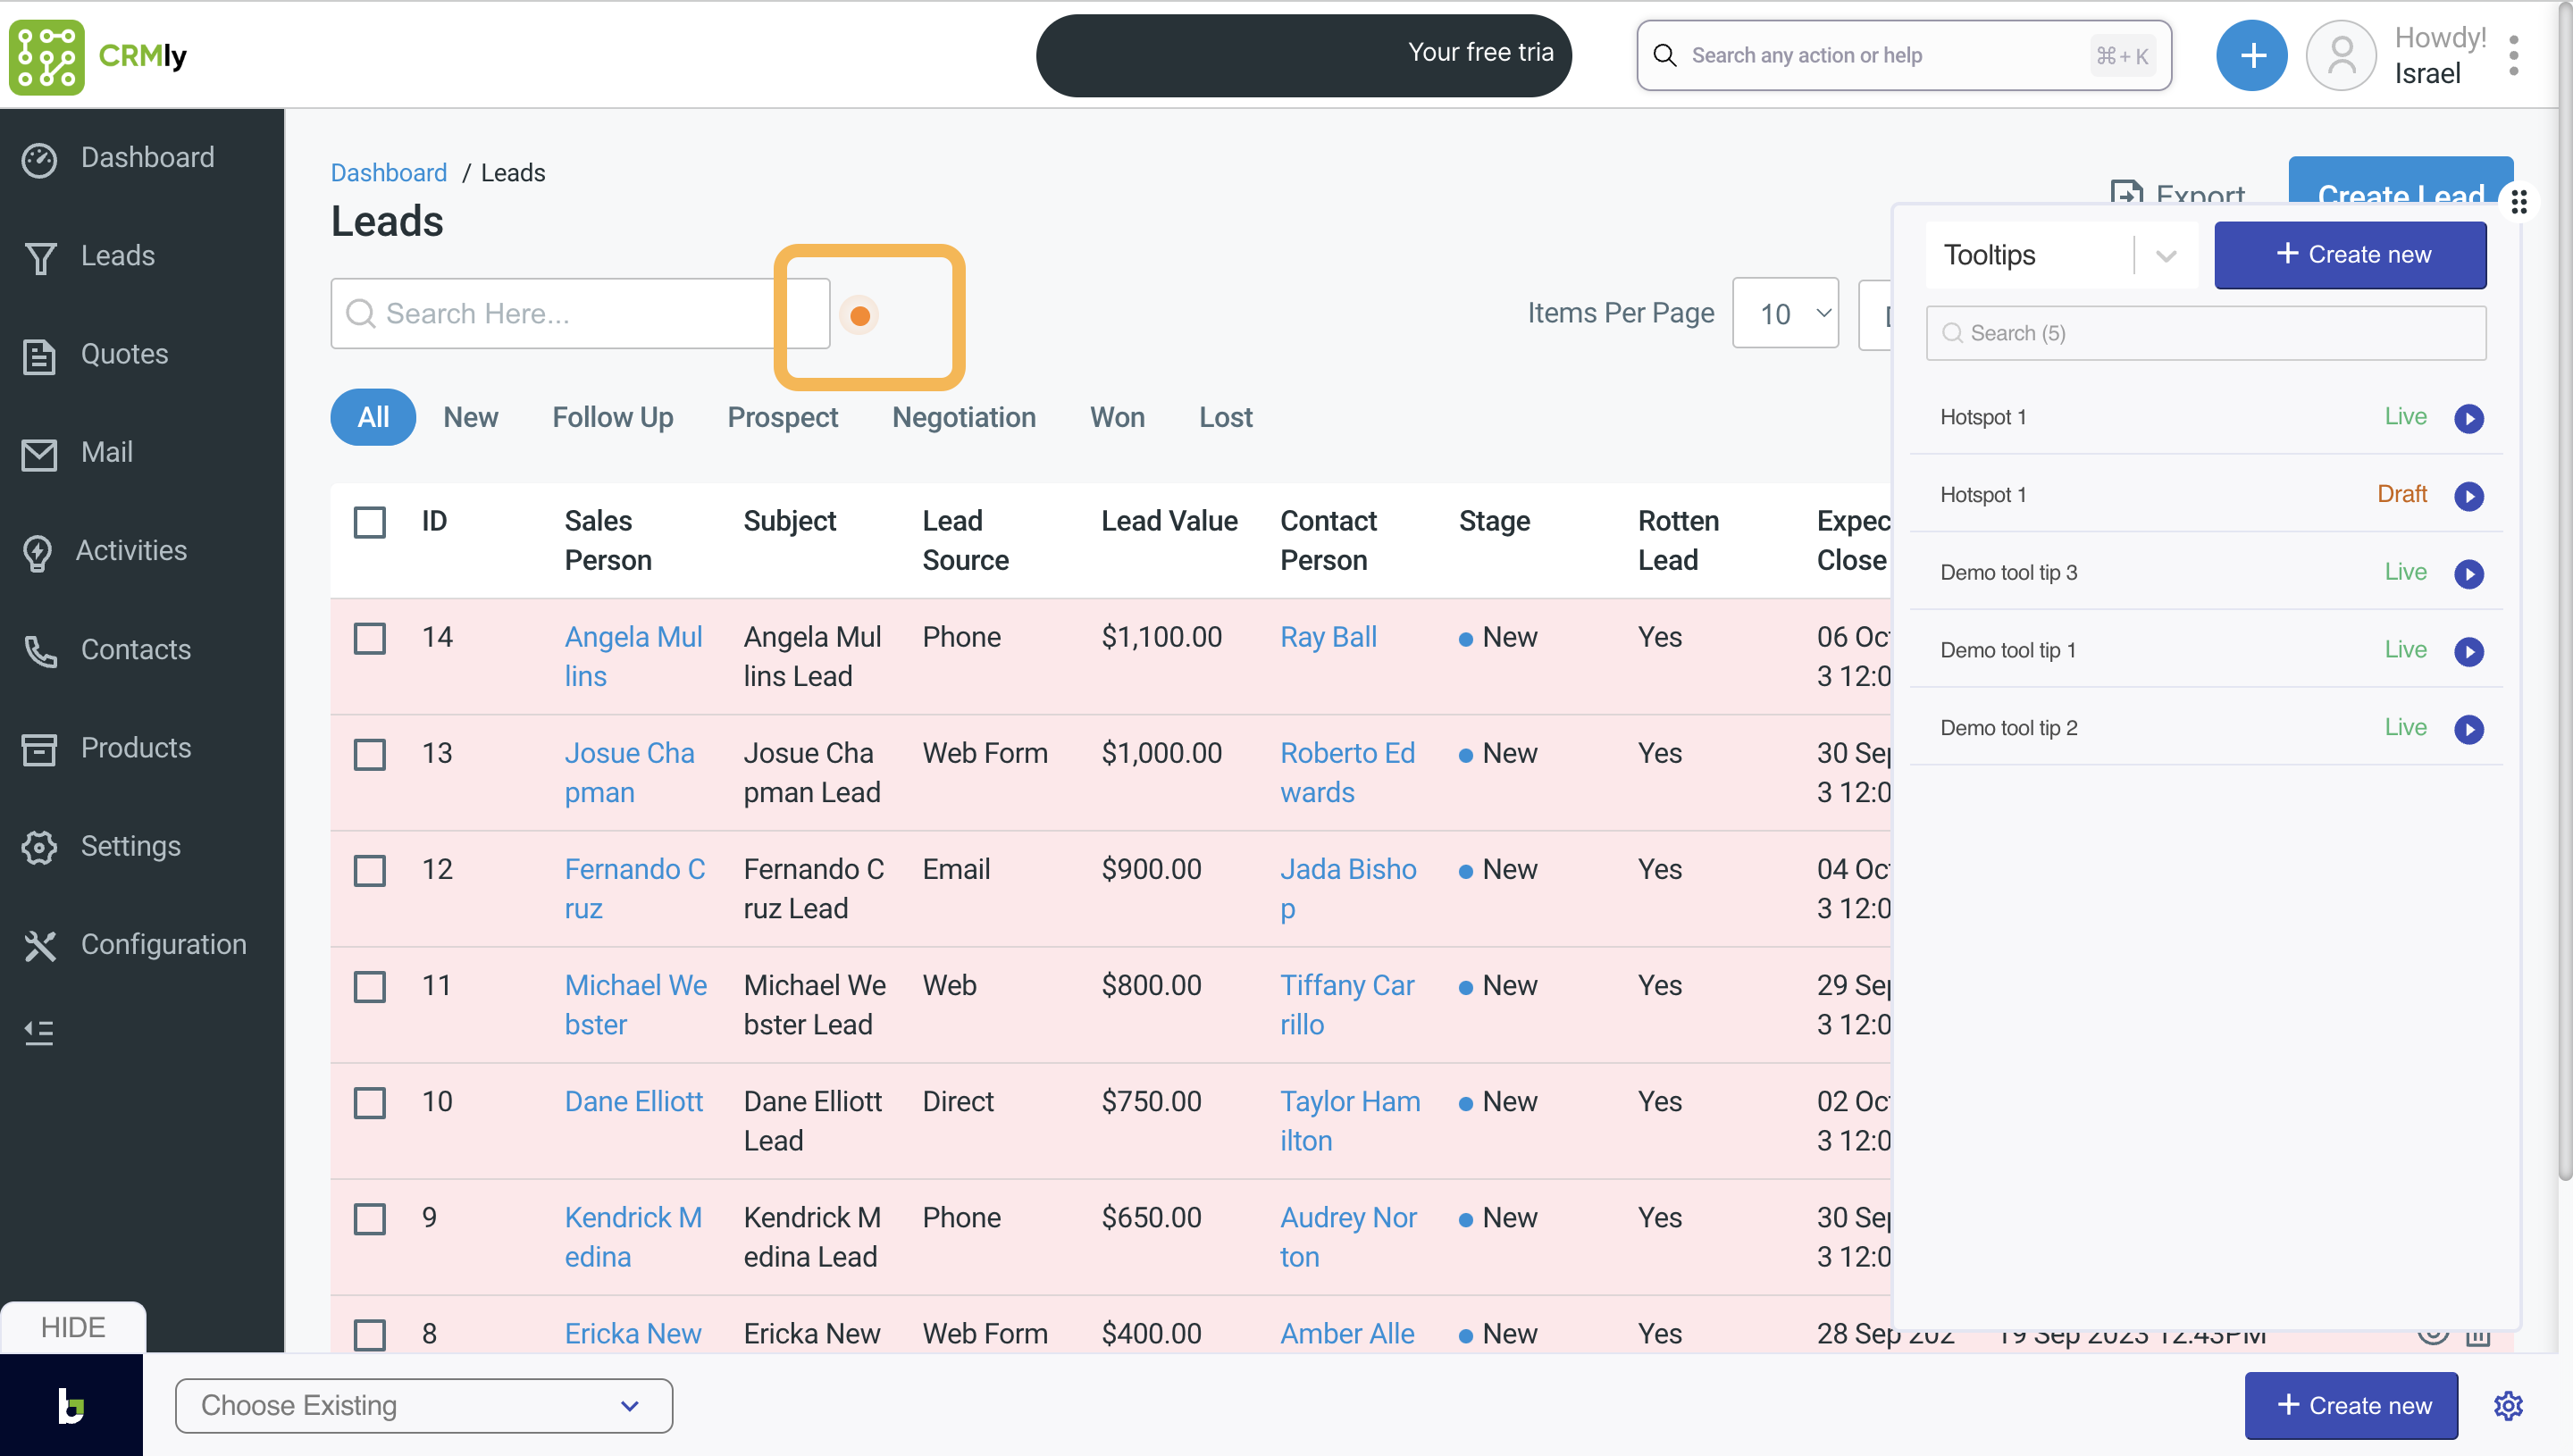Switch to the Follow Up tab
Image resolution: width=2573 pixels, height=1456 pixels.
612,417
